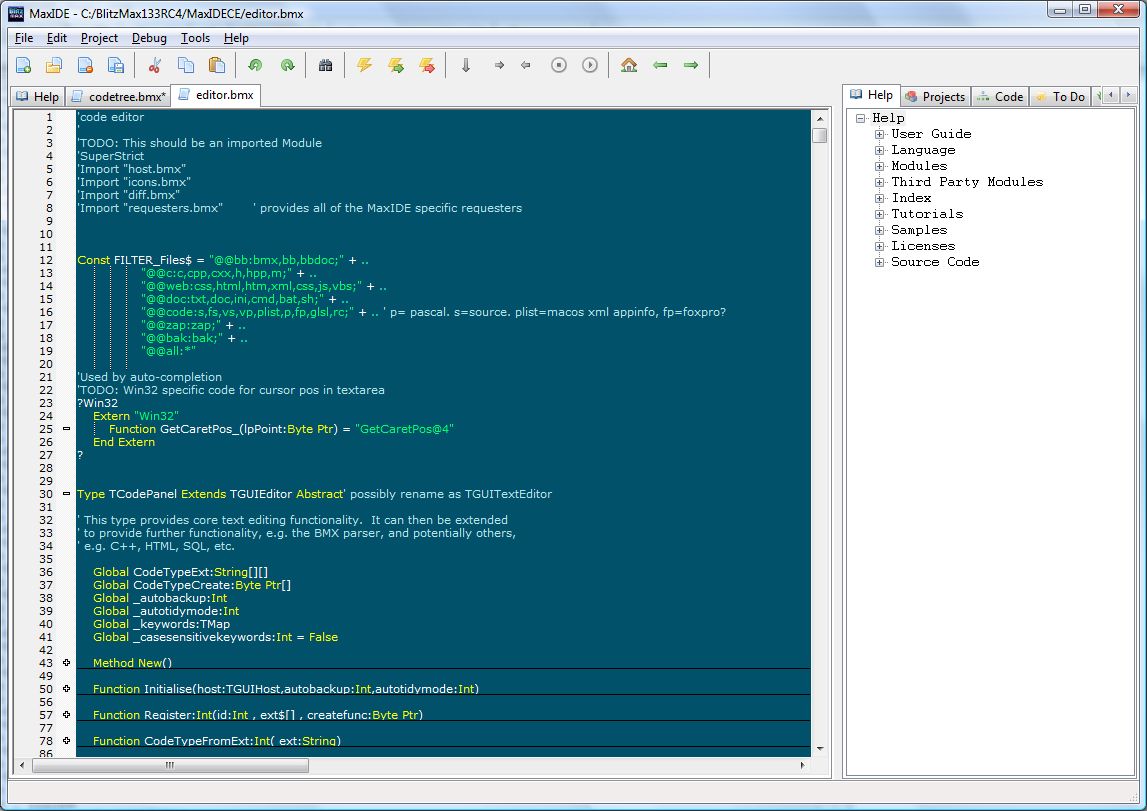Open Find with the binoculars icon
This screenshot has width=1147, height=811.
click(x=325, y=65)
